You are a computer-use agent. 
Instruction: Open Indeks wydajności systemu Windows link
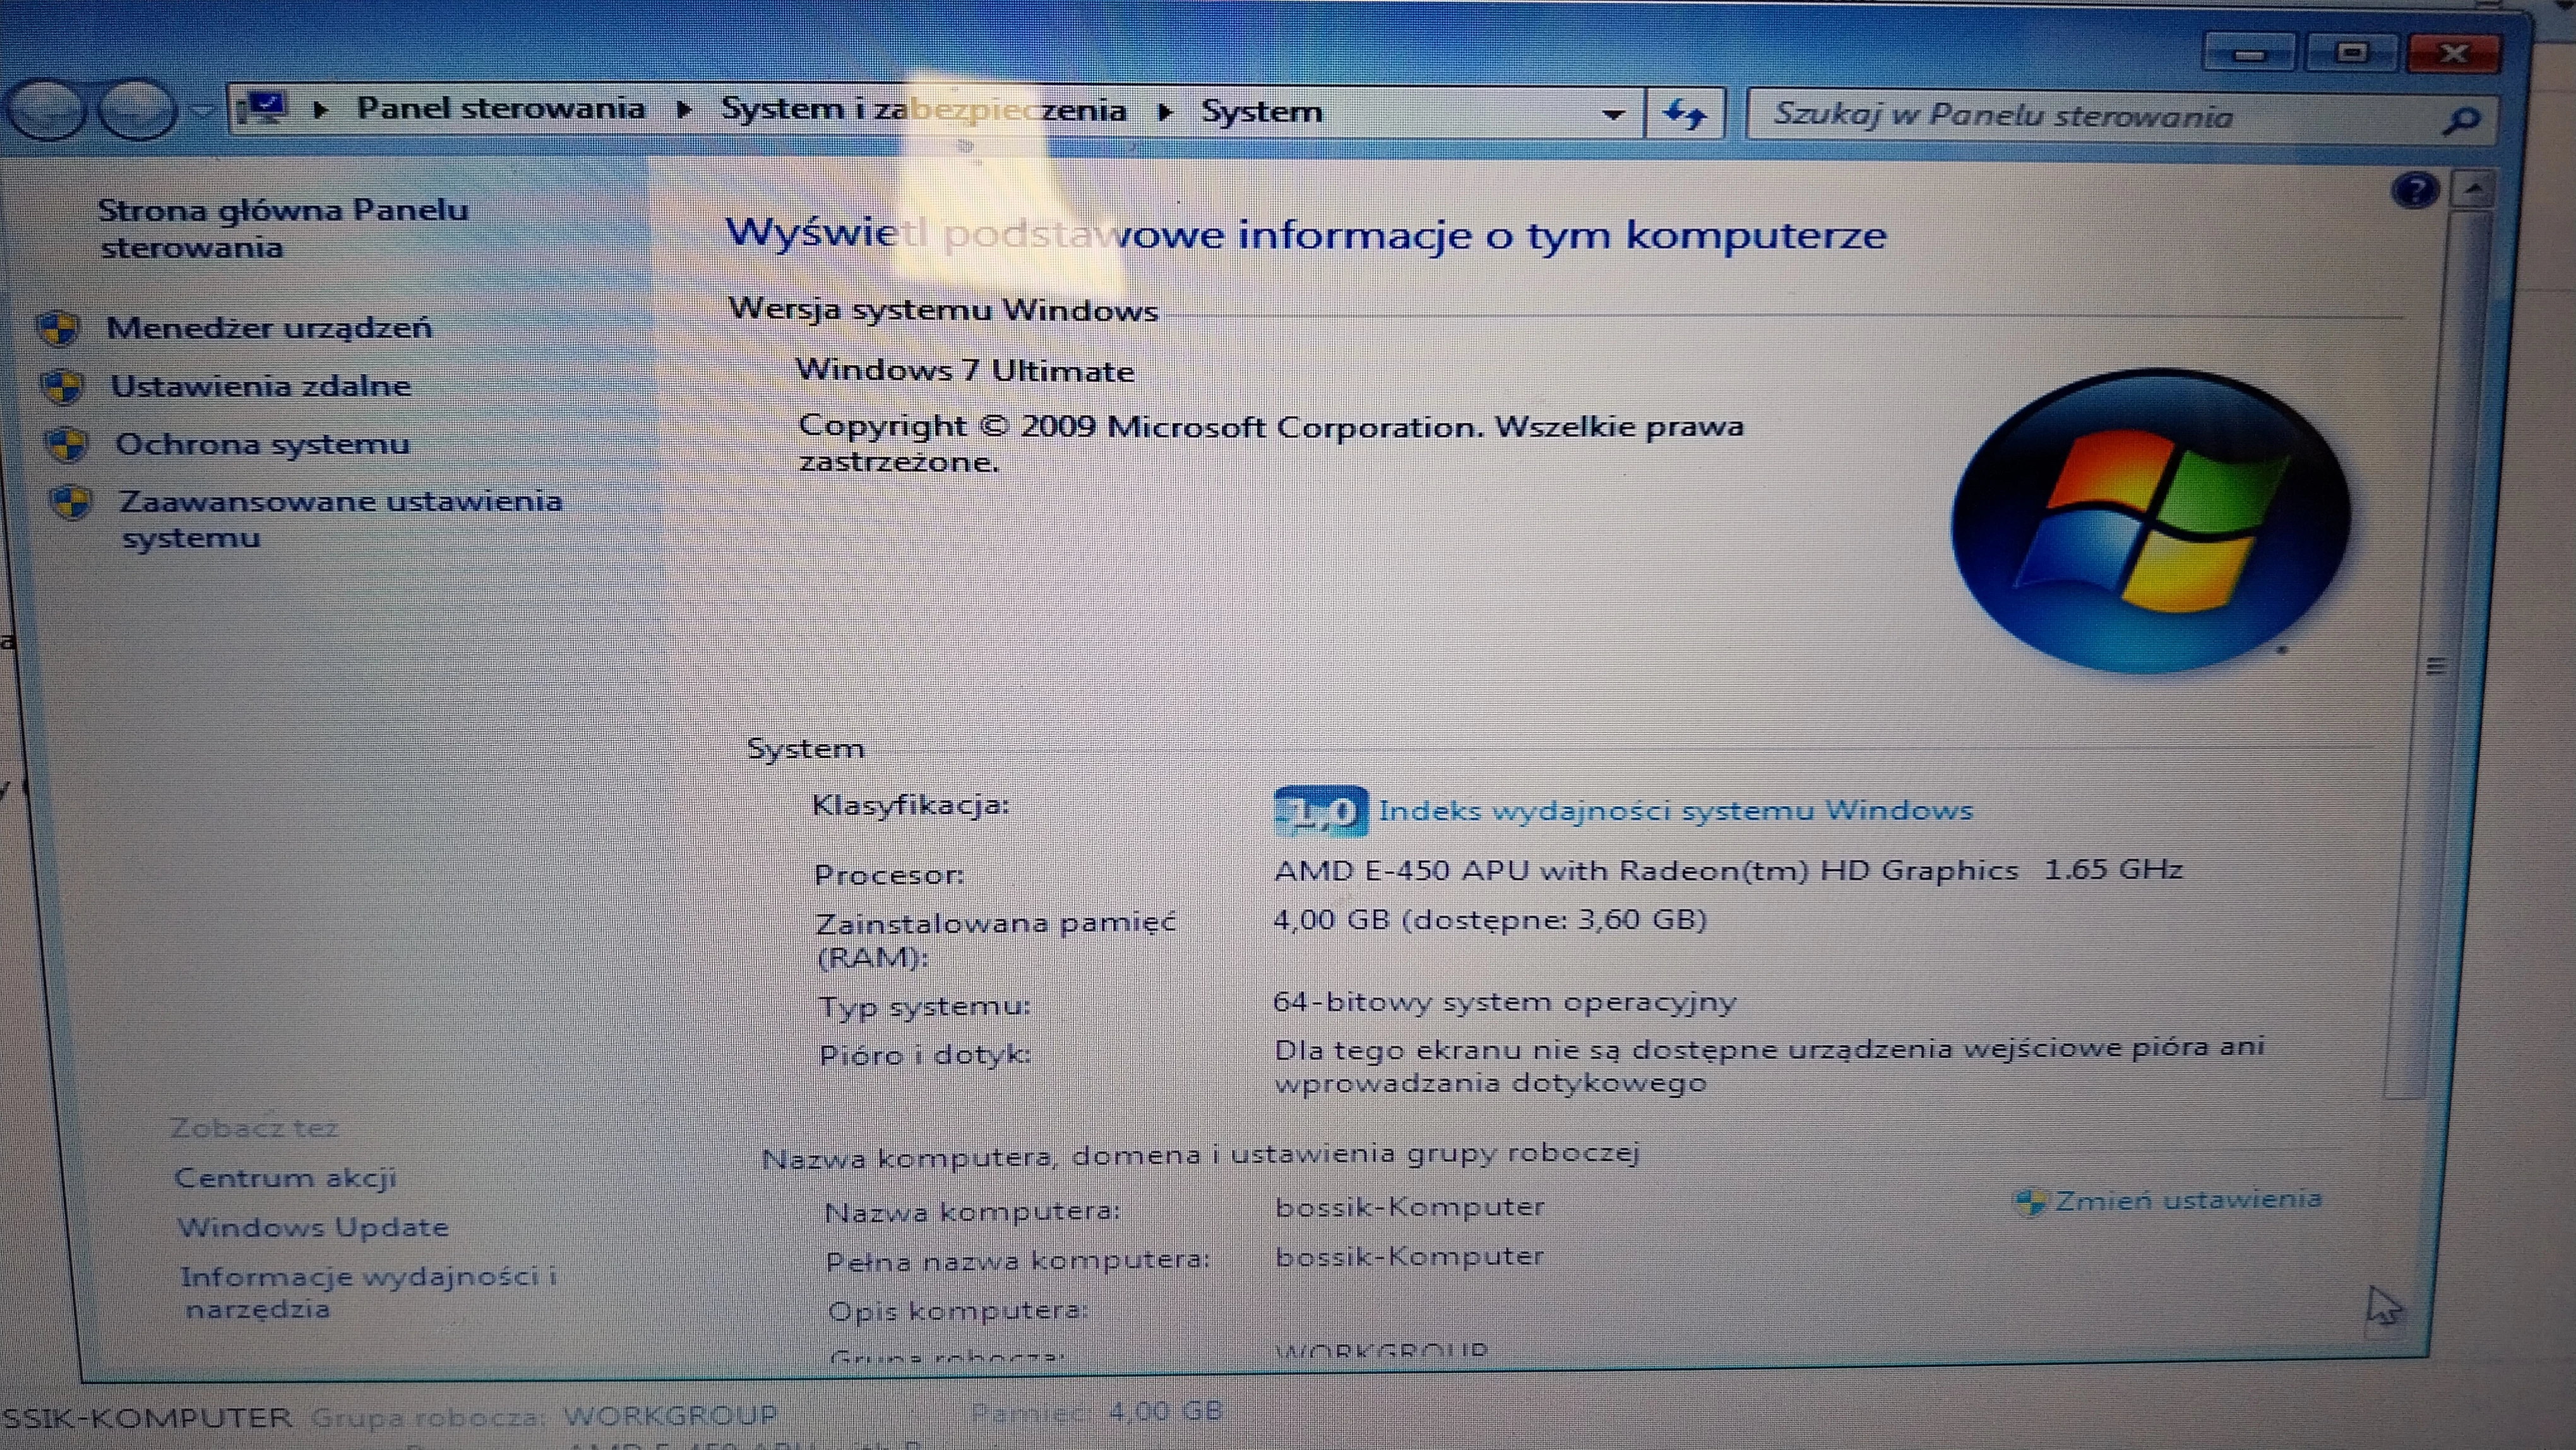coord(1675,810)
